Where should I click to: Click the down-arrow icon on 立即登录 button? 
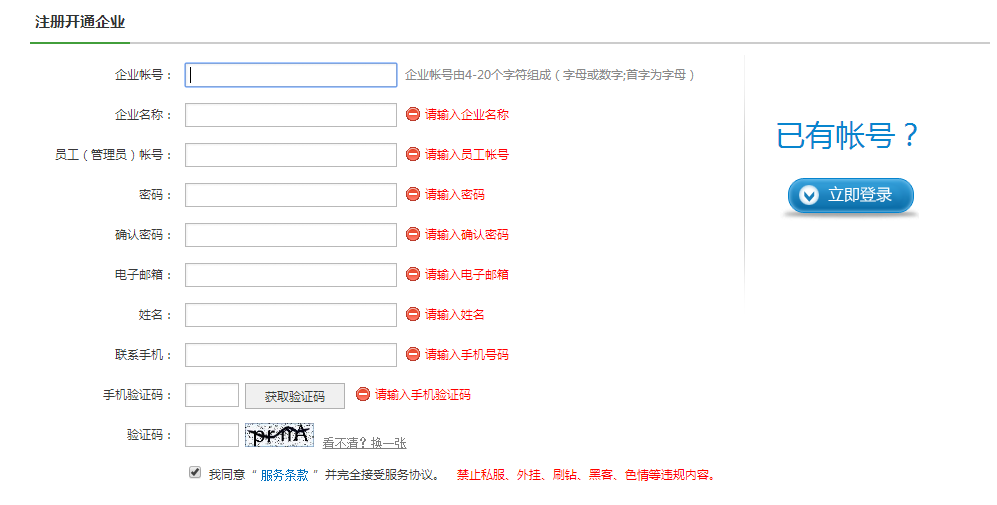[809, 195]
